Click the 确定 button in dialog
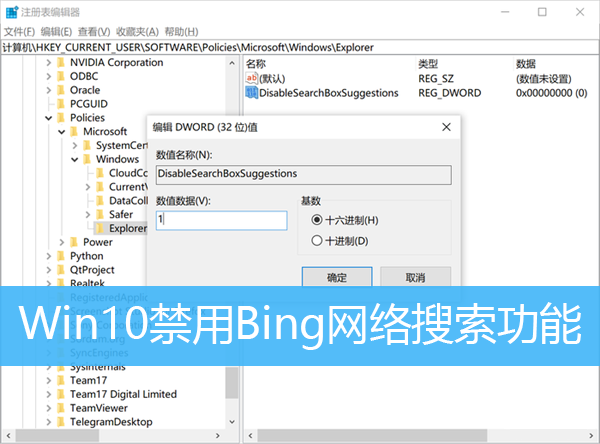The height and width of the screenshot is (444, 600). 337,277
